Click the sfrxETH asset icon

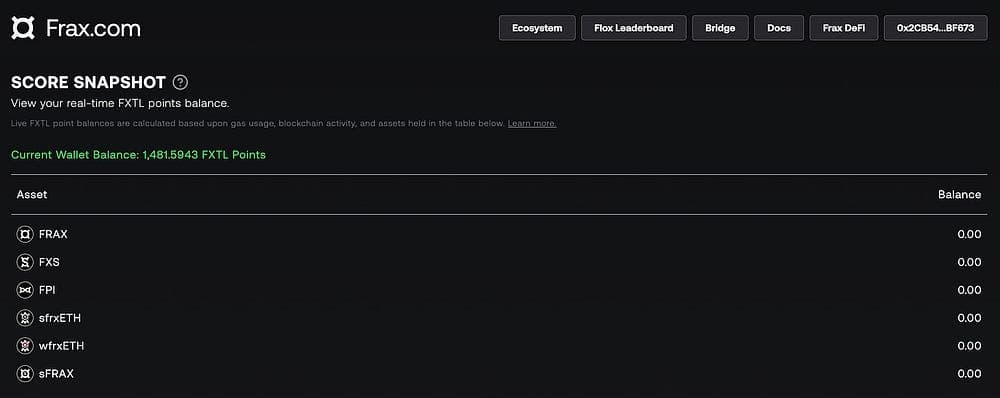[x=25, y=318]
